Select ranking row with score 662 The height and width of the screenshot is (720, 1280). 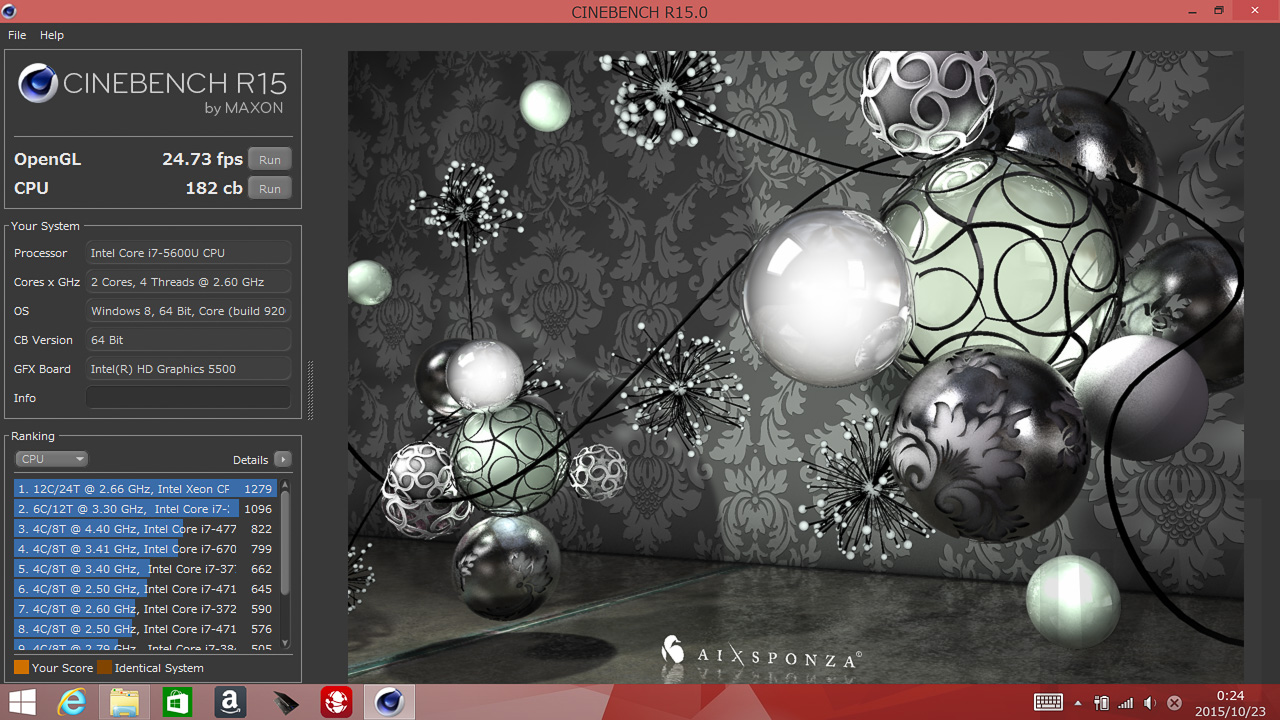click(x=145, y=569)
